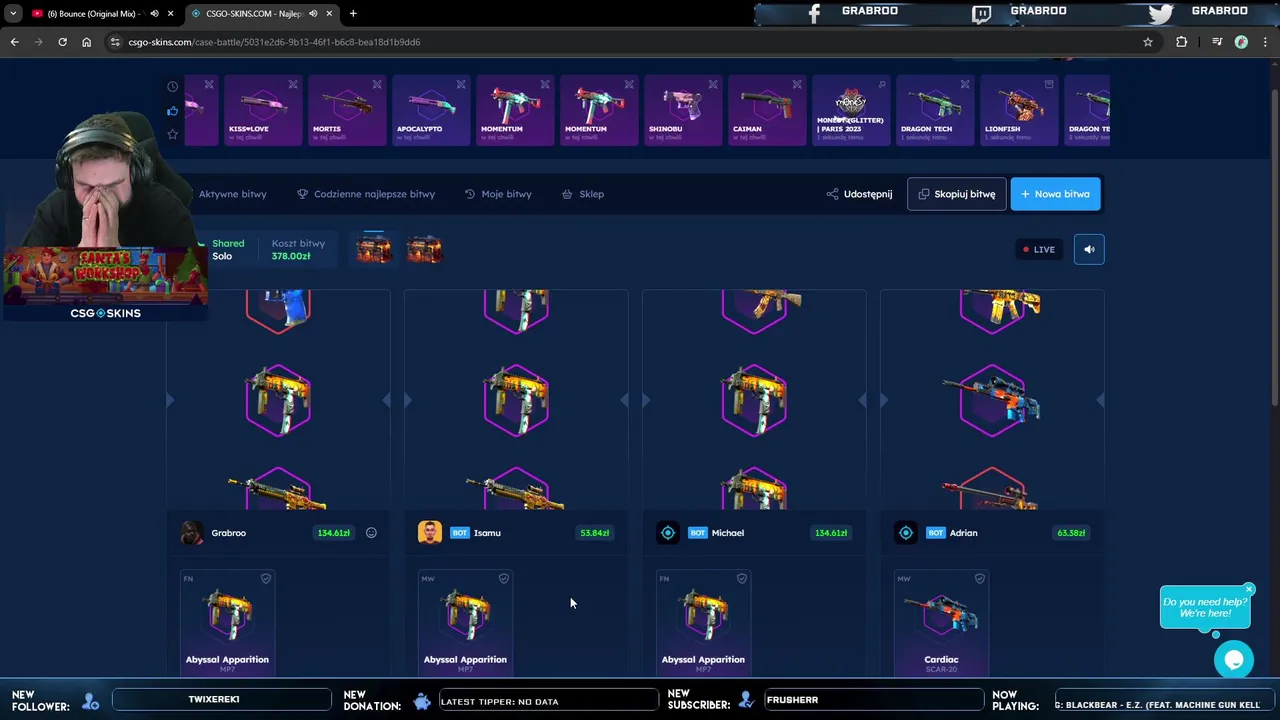
Task: Switch to the Aktywne bitwy tab
Action: coord(232,194)
